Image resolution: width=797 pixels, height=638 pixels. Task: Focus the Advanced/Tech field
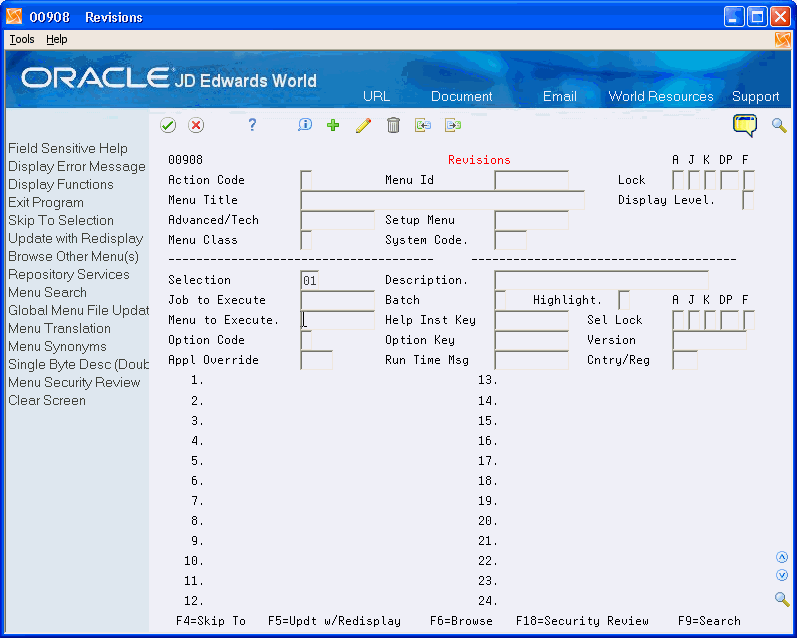point(337,220)
